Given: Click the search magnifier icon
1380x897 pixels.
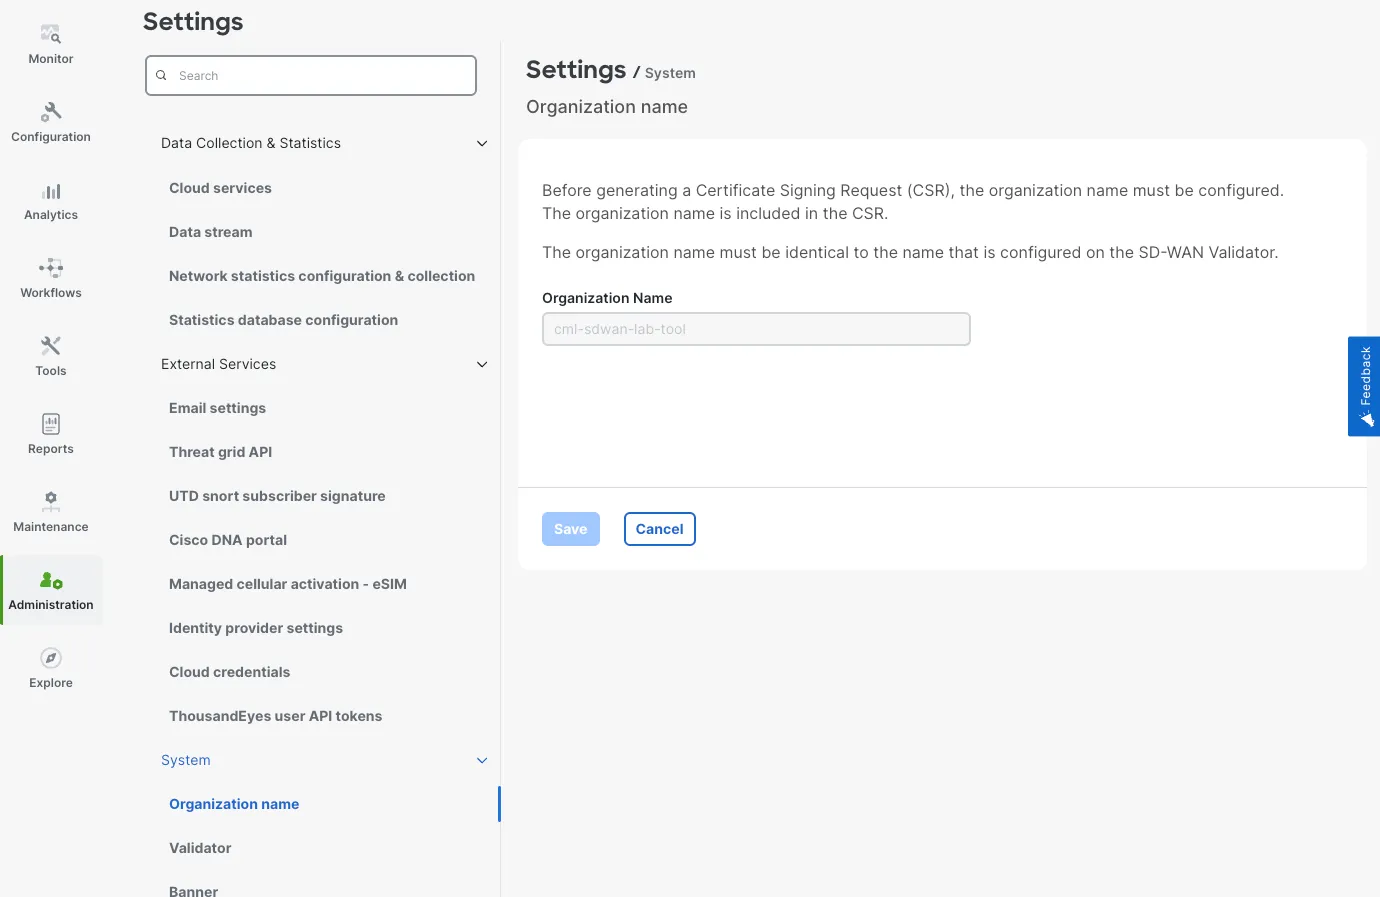Looking at the screenshot, I should pos(161,75).
